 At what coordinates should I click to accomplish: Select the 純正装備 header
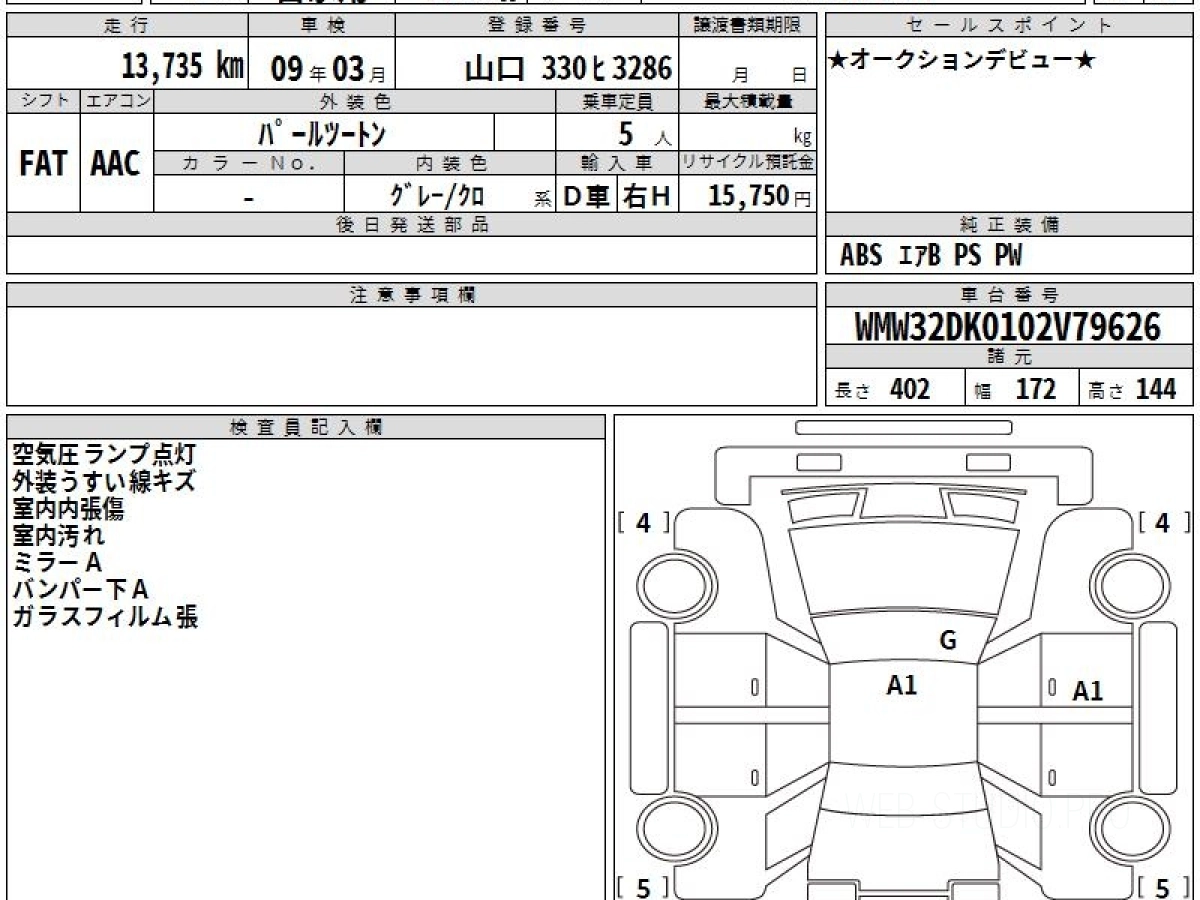click(x=1009, y=225)
